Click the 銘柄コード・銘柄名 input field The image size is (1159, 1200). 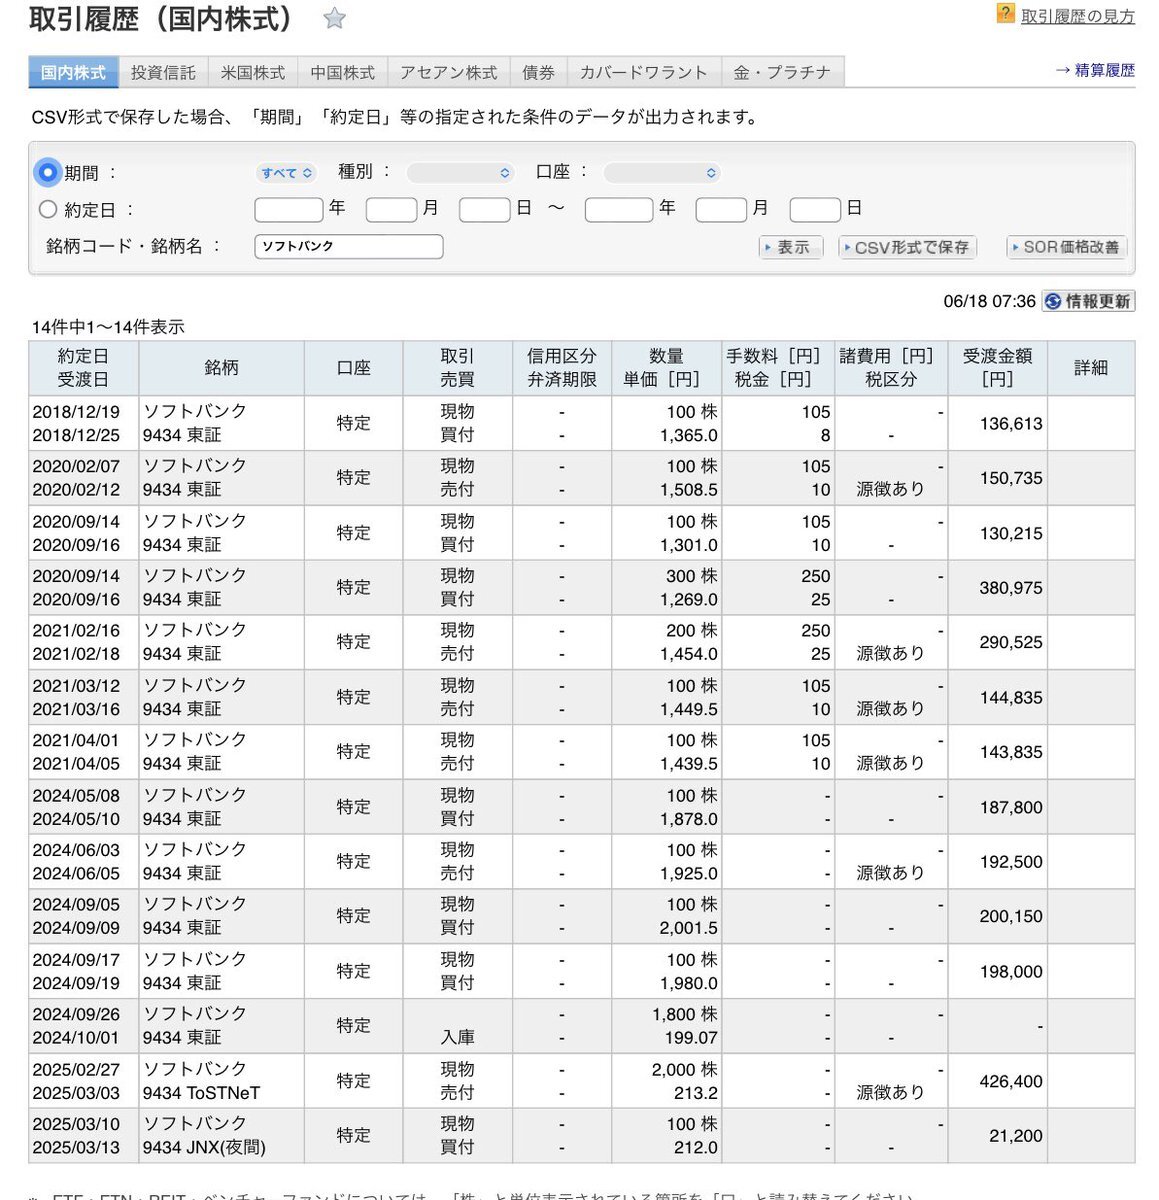point(349,246)
